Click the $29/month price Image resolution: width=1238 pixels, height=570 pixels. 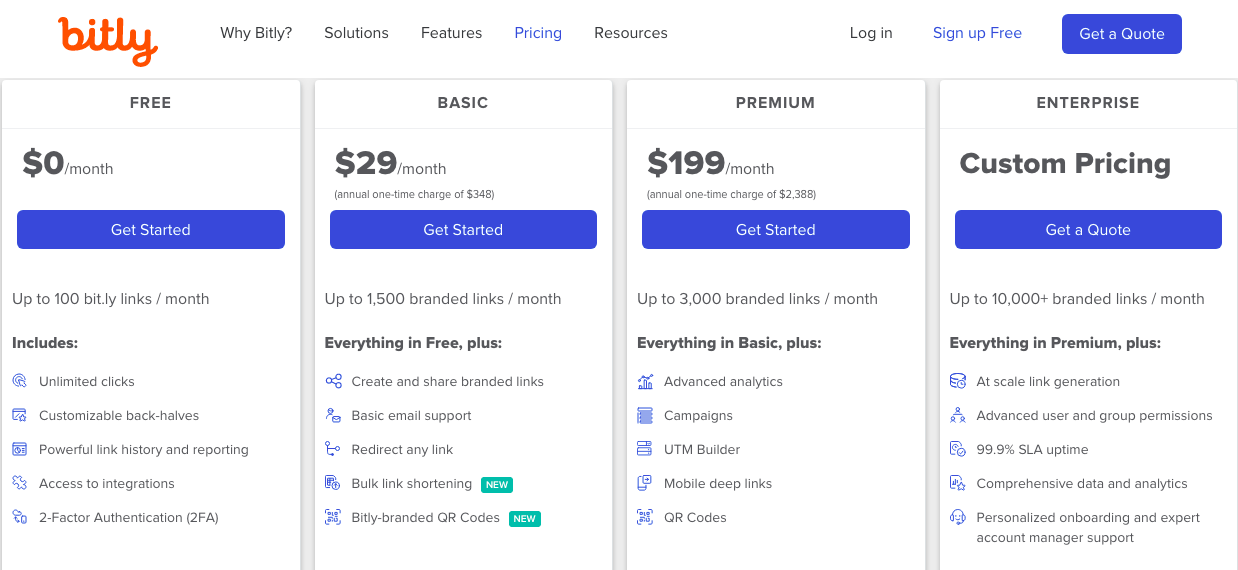391,164
